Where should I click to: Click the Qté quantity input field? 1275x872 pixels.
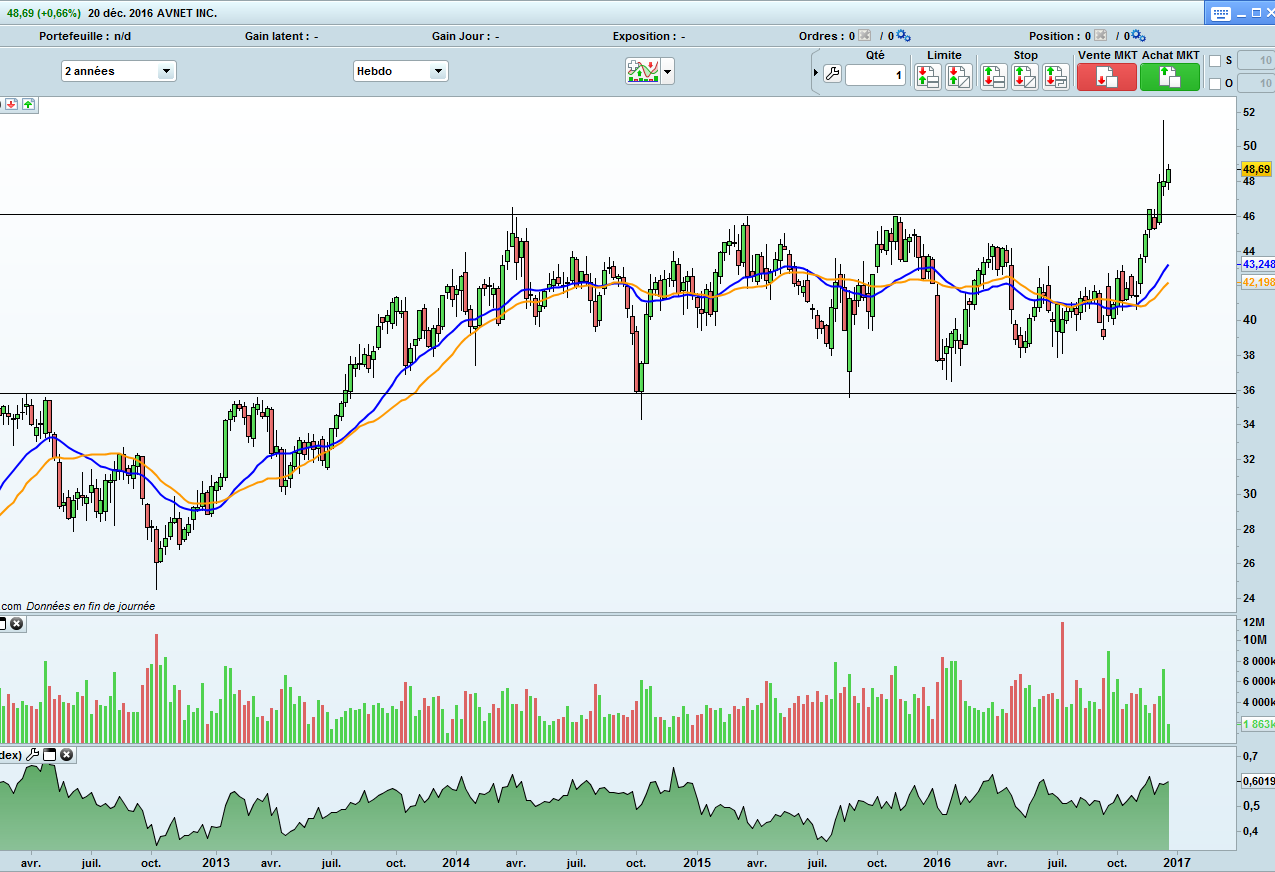point(876,75)
